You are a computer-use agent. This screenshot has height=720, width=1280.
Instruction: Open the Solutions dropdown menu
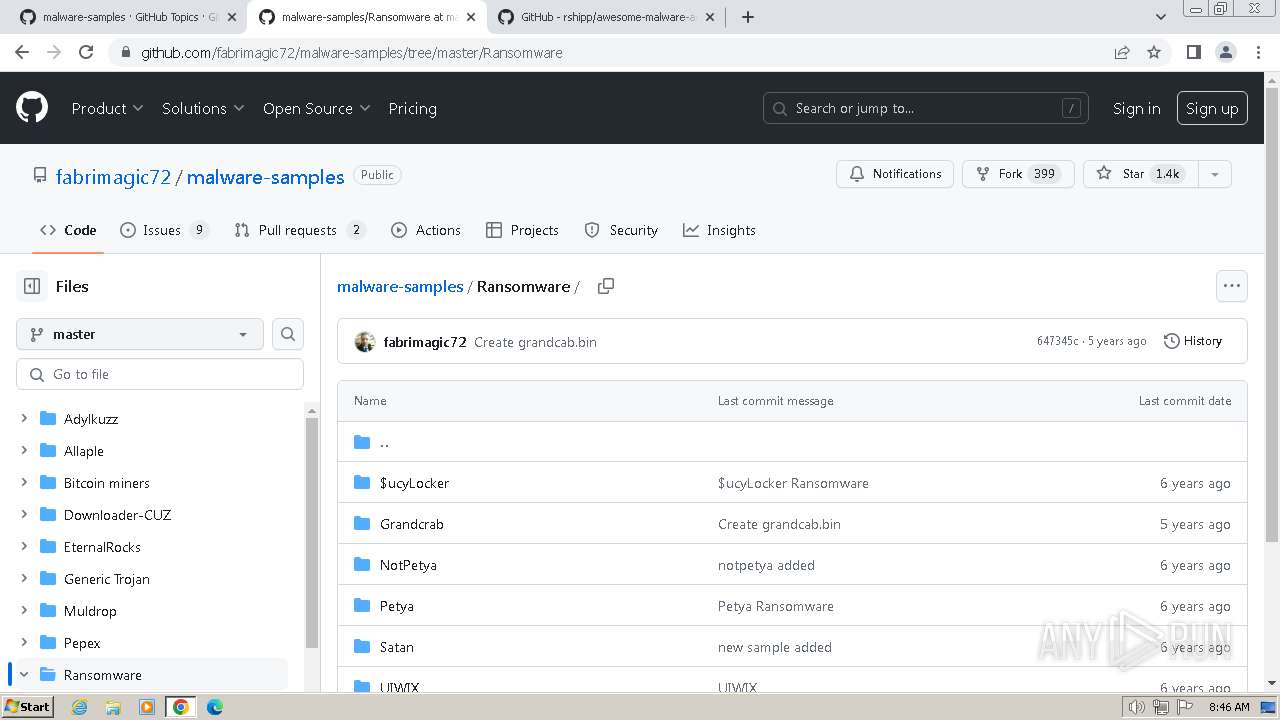[x=203, y=108]
